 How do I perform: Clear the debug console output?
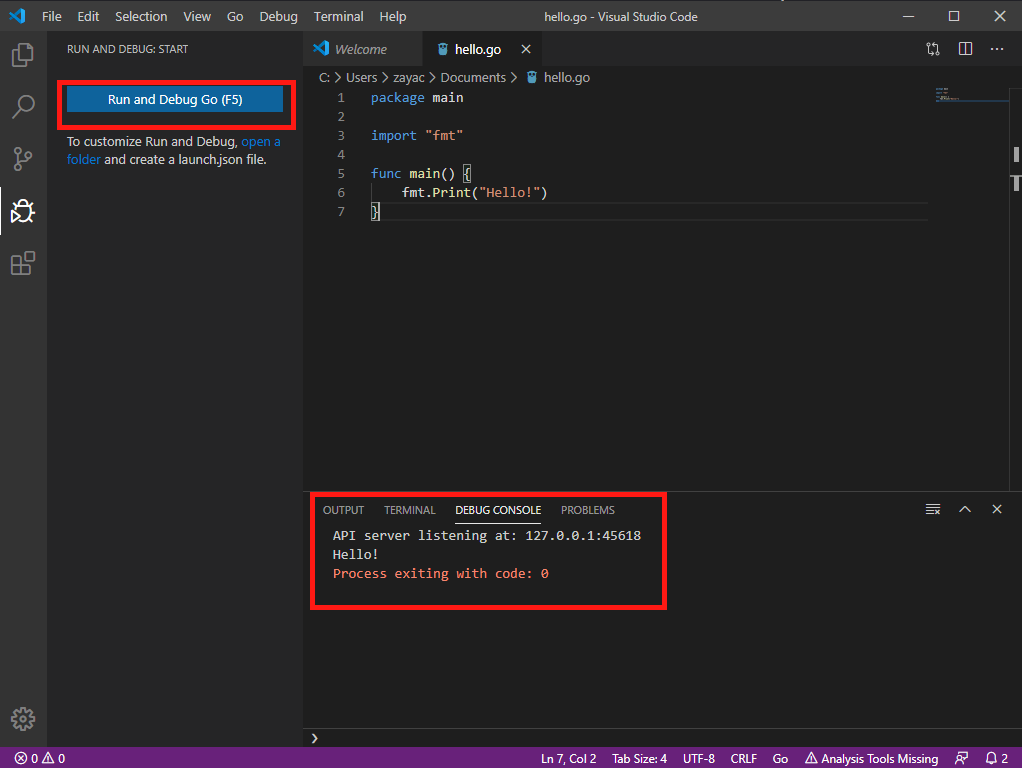933,509
